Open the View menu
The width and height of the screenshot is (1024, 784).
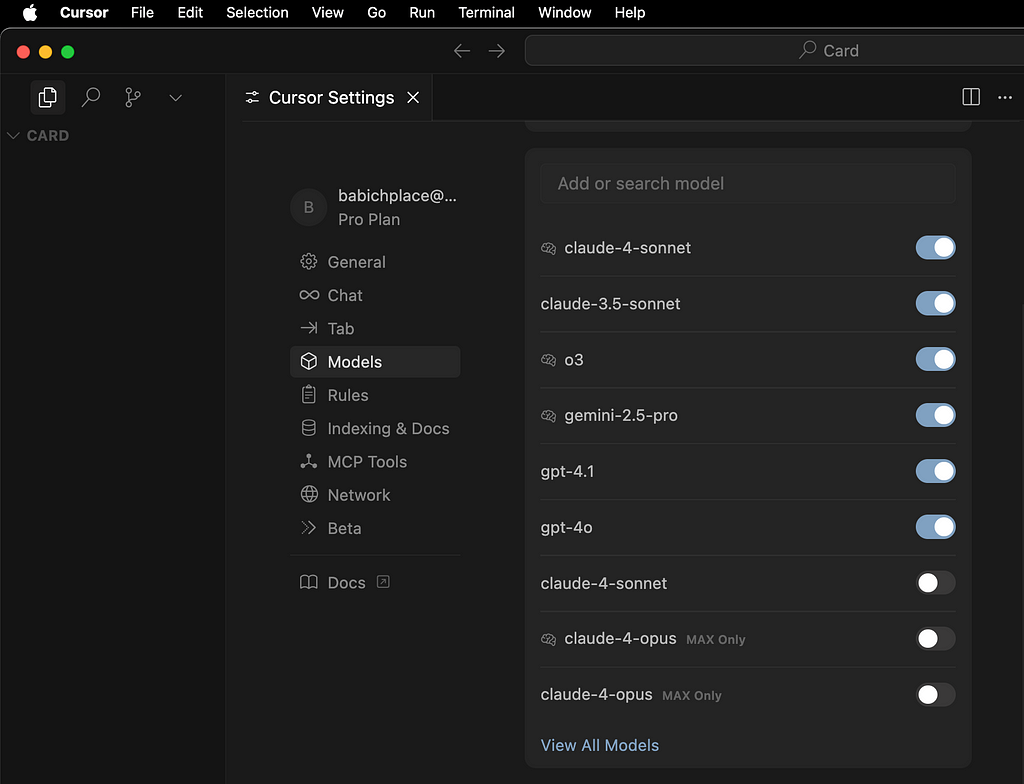click(x=327, y=12)
